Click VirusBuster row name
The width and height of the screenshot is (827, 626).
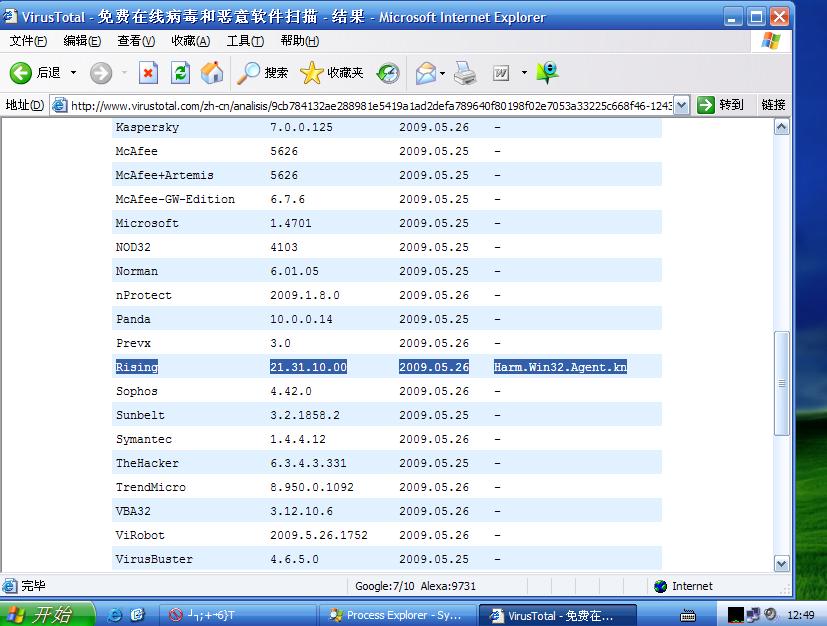tap(154, 559)
